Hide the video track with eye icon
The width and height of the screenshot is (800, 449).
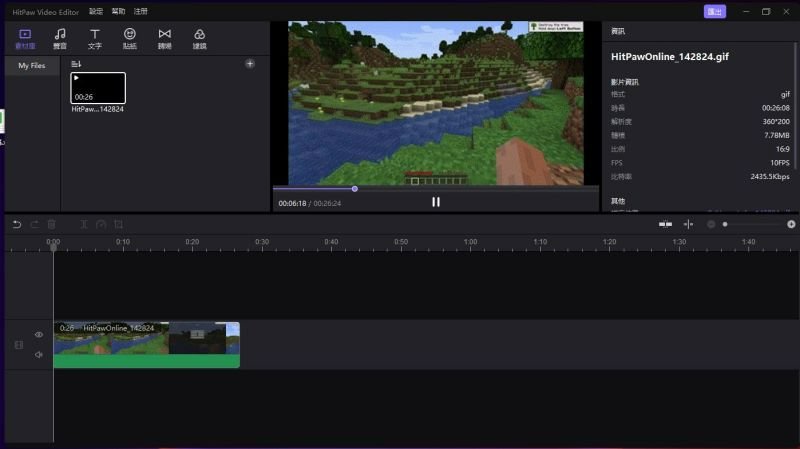point(39,335)
